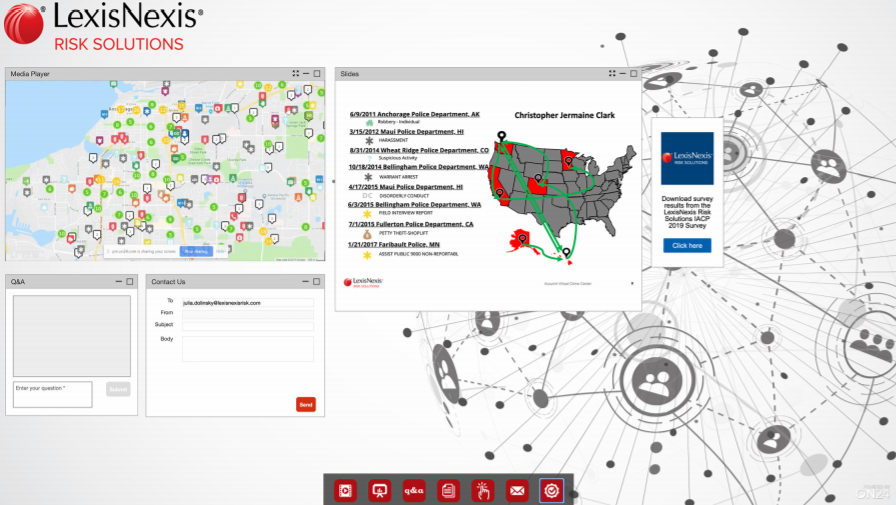Click the US map graphic on slide
This screenshot has width=896, height=505.
point(563,197)
